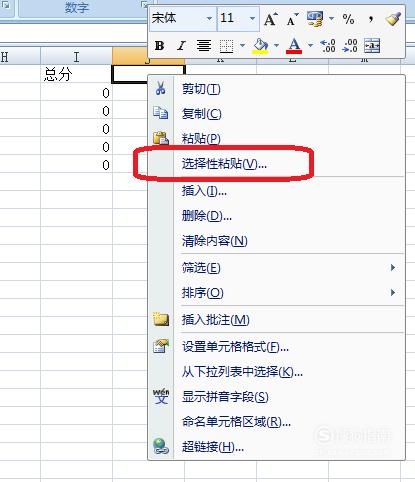The height and width of the screenshot is (482, 415).
Task: Apply the yellow fill color bucket
Action: coord(260,46)
